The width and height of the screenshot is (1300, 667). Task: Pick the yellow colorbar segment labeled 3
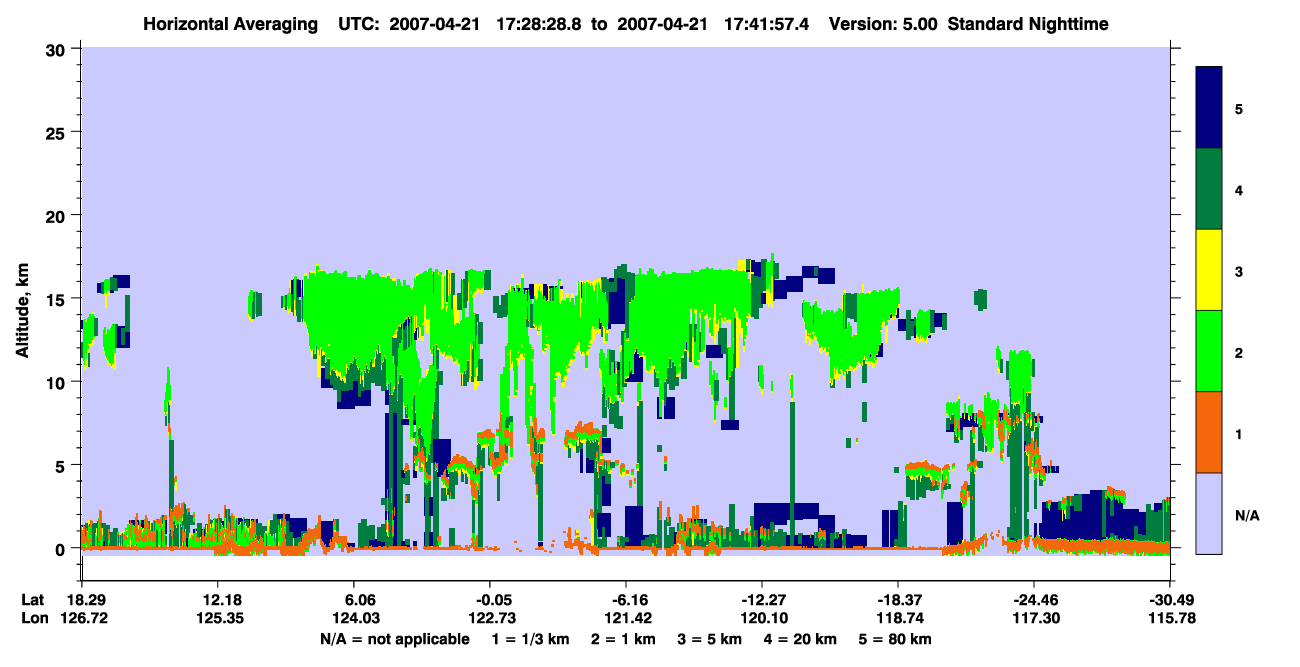click(x=1209, y=270)
